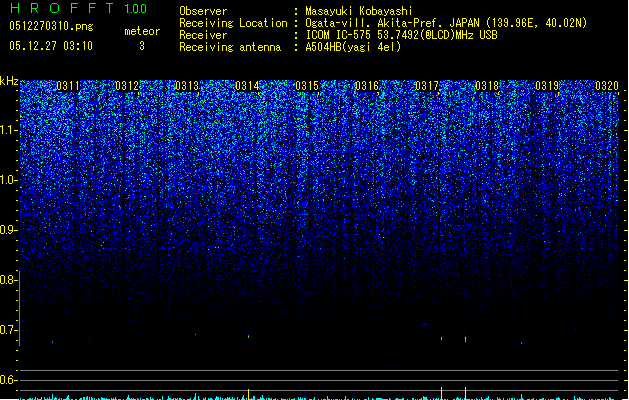Image resolution: width=629 pixels, height=400 pixels.
Task: Click the 0320 time marker
Action: pyautogui.click(x=607, y=86)
